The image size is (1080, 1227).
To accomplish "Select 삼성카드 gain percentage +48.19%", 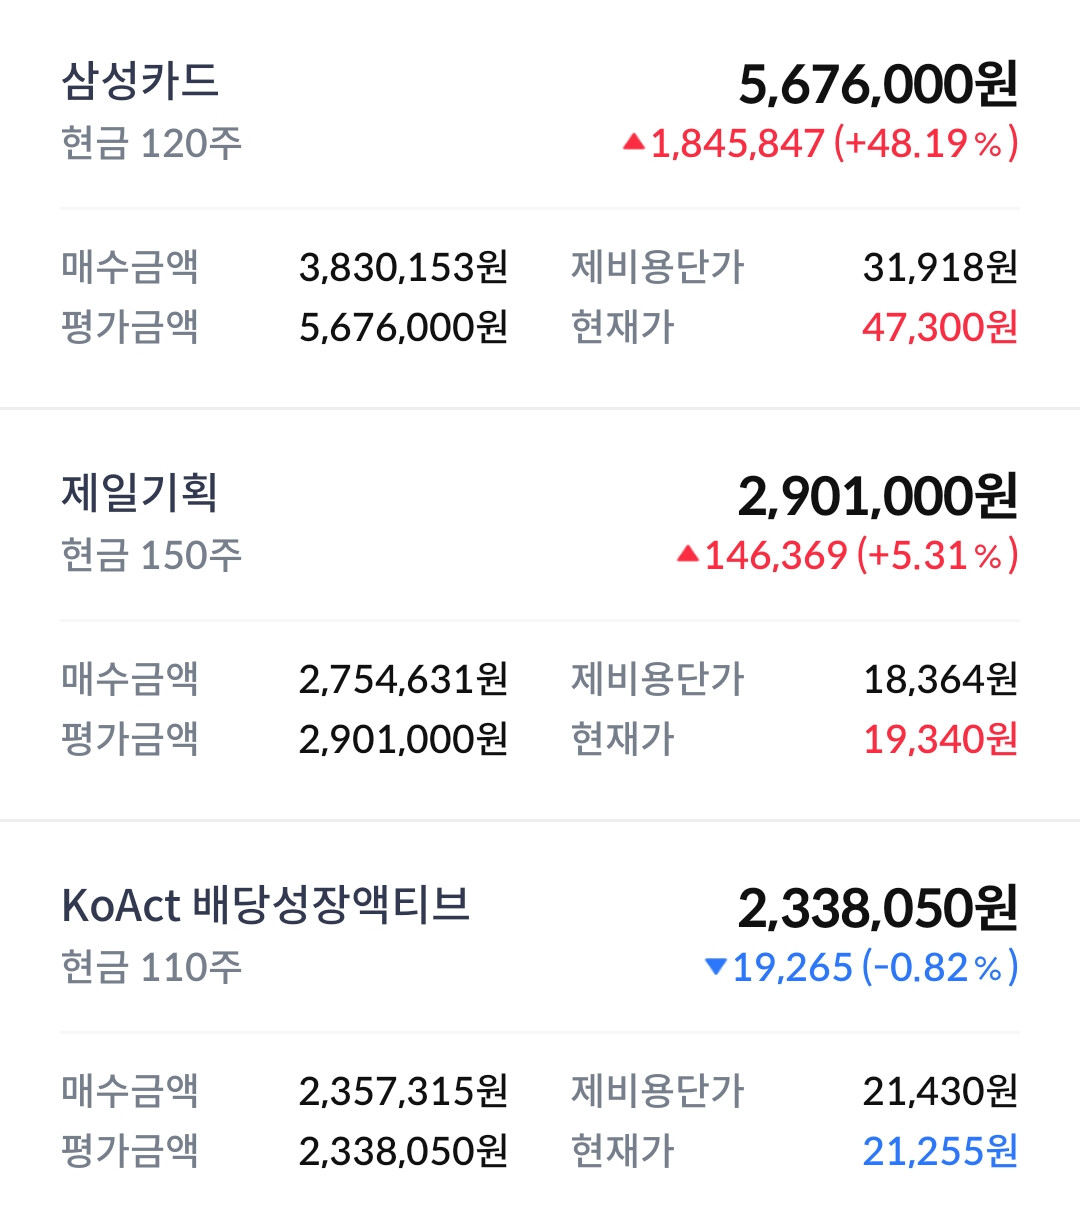I will (x=926, y=143).
